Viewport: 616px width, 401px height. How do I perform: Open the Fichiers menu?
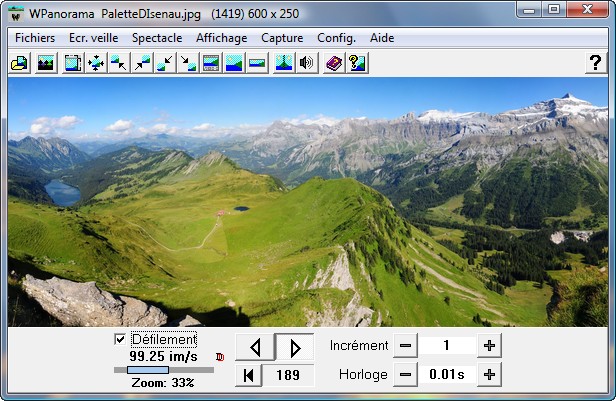(x=35, y=38)
